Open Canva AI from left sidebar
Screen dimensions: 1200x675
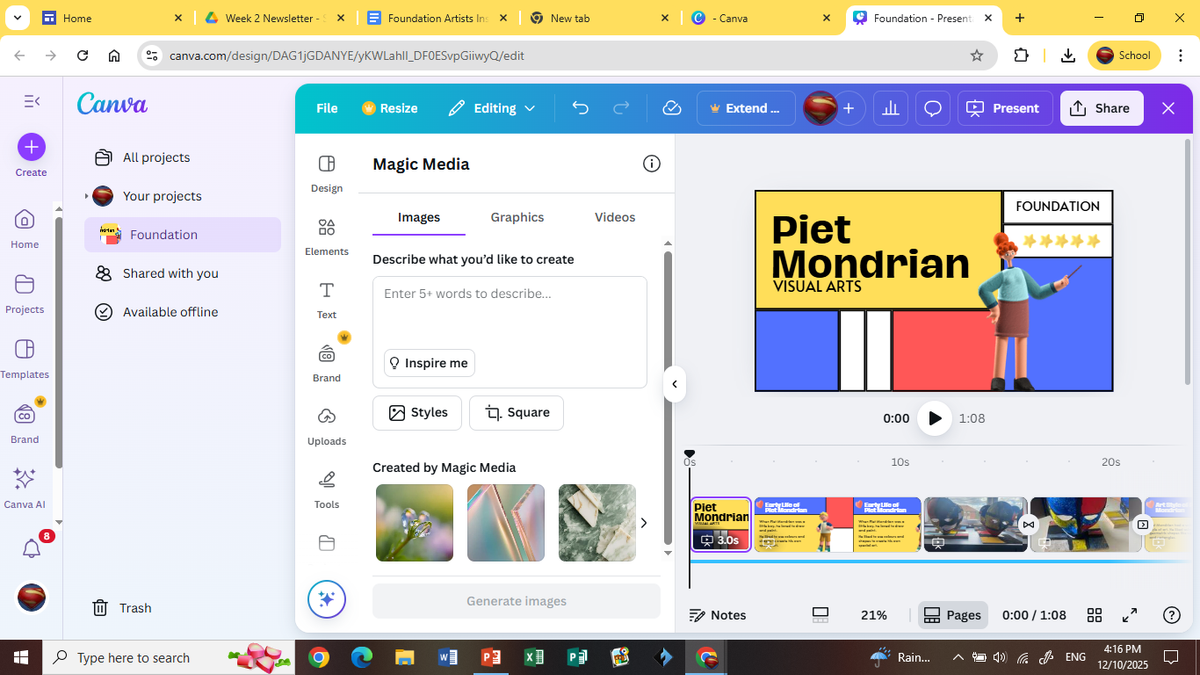25,486
